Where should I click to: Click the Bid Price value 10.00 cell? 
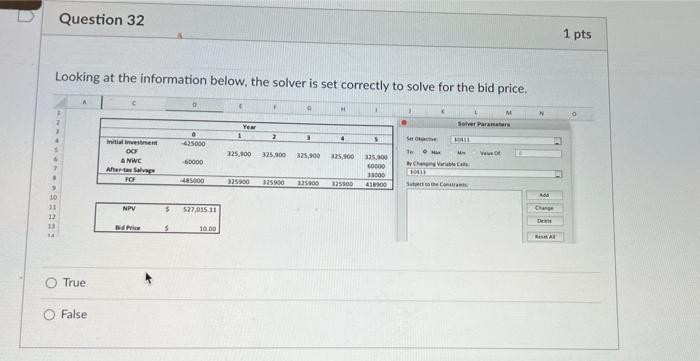tap(208, 229)
